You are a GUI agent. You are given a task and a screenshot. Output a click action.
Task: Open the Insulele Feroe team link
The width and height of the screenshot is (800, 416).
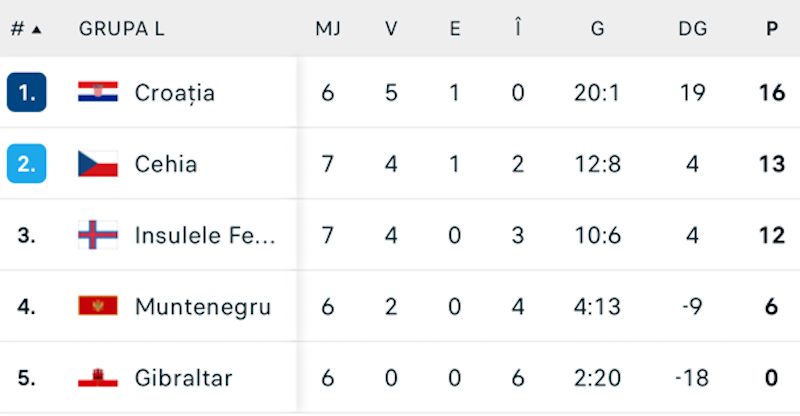tap(204, 235)
